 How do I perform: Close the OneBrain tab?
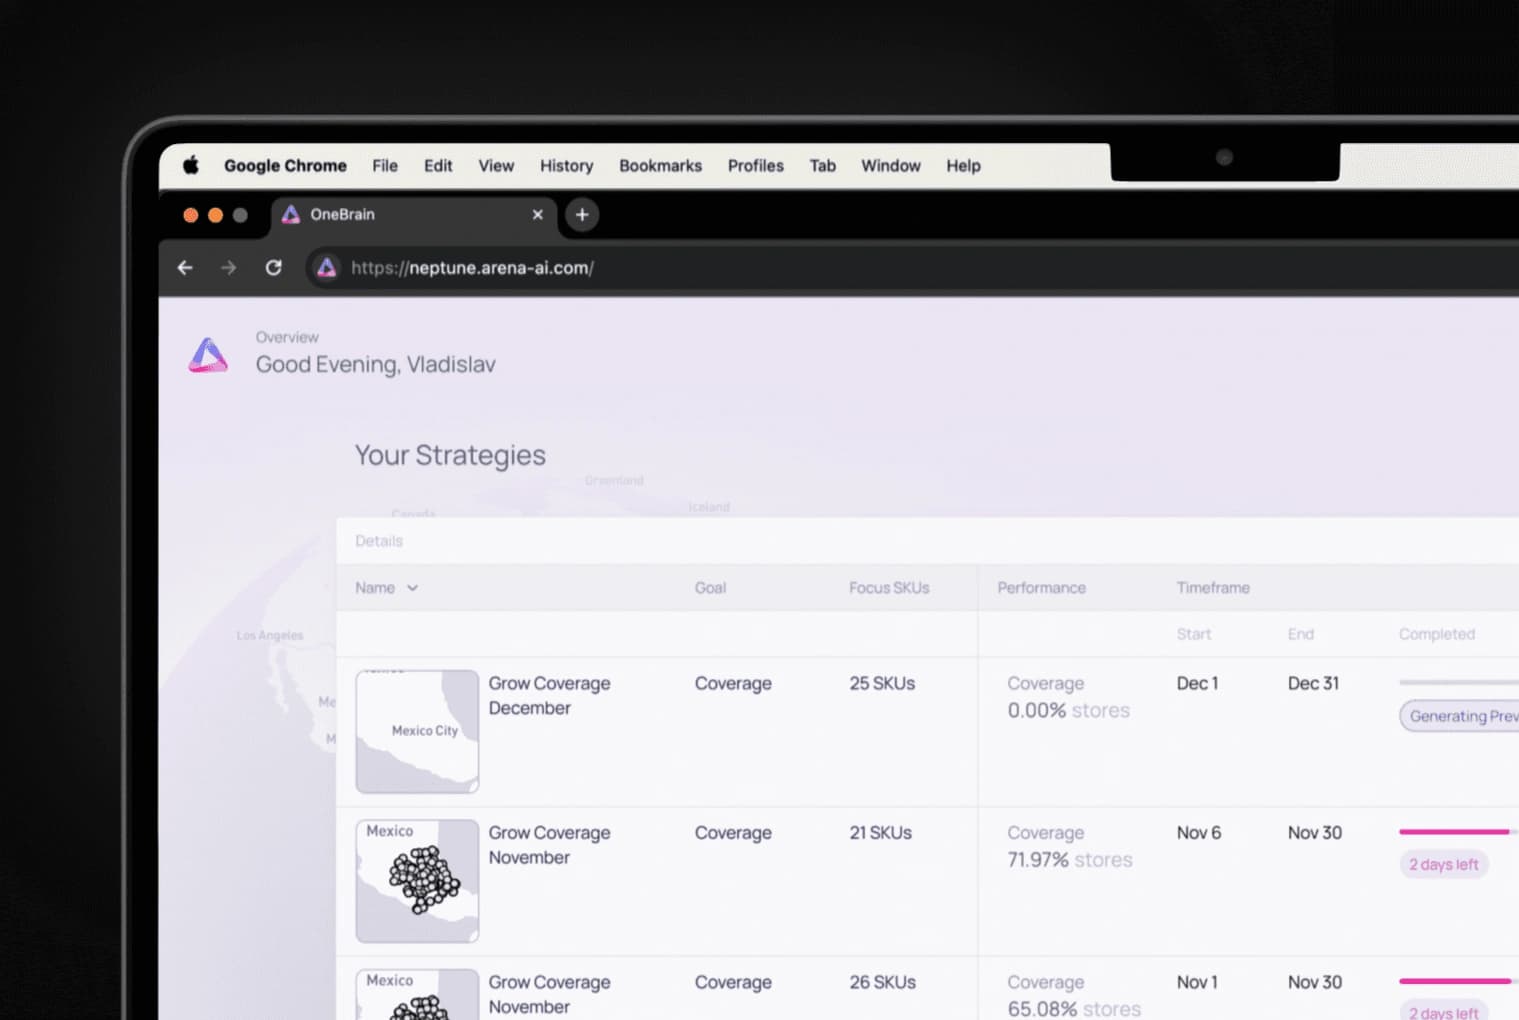point(537,215)
